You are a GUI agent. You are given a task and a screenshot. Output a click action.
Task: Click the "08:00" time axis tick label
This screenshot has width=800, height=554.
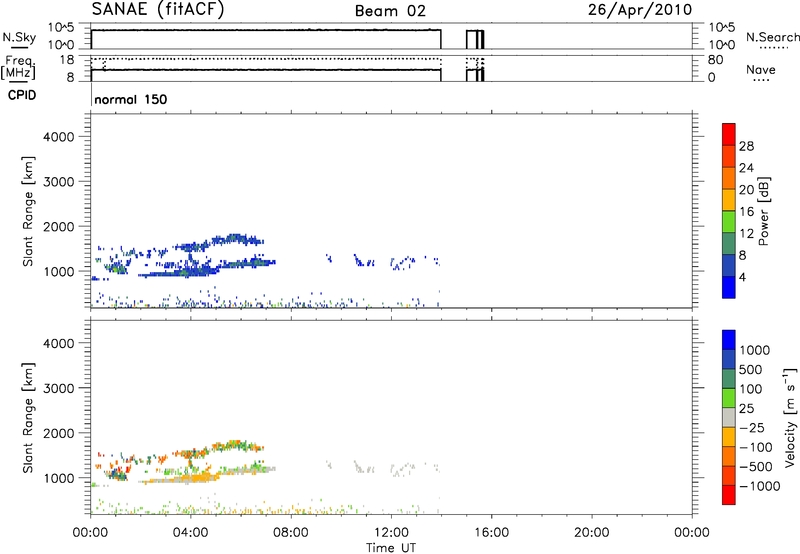pyautogui.click(x=291, y=533)
